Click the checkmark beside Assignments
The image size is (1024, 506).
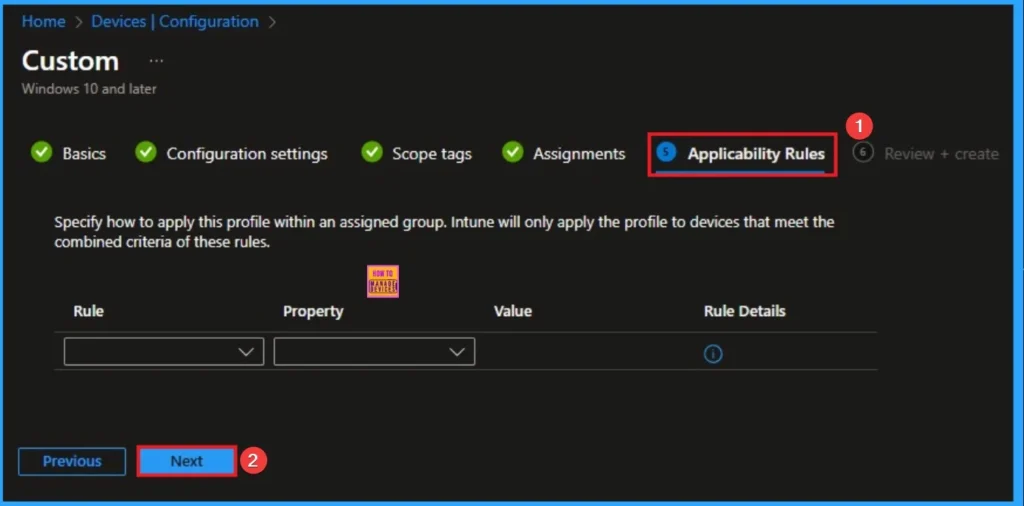point(513,153)
